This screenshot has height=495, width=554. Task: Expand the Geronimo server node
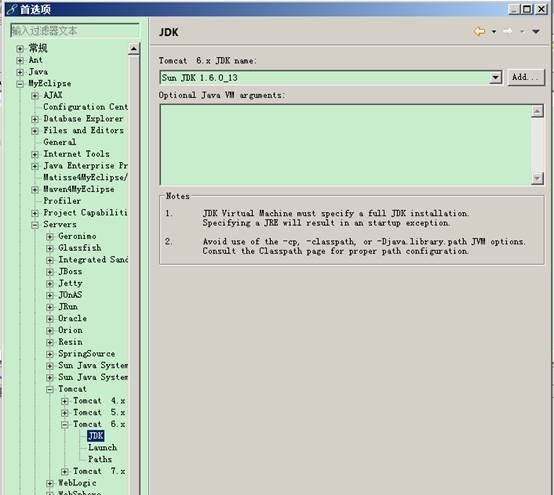(50, 236)
